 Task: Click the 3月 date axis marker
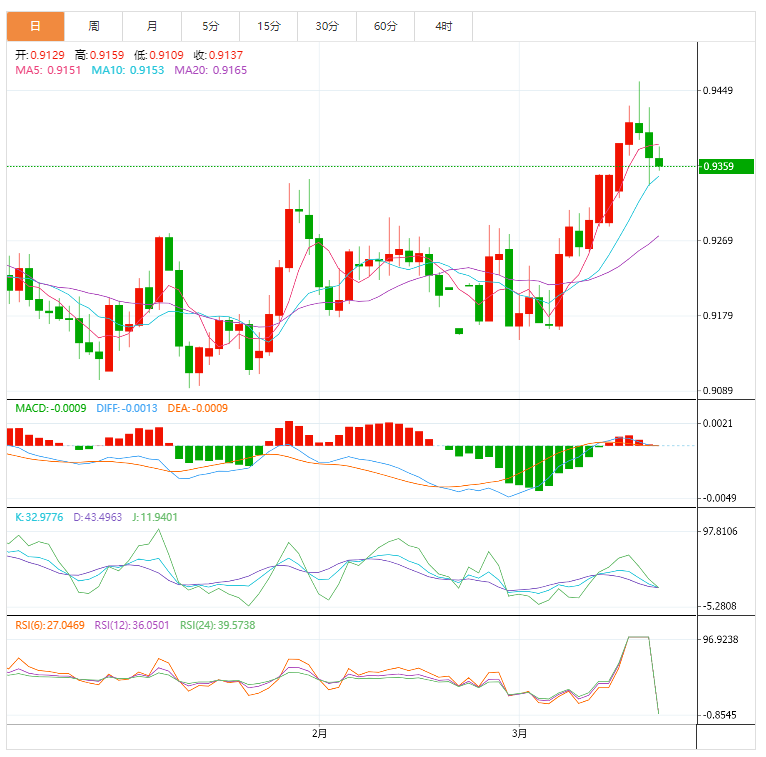[x=519, y=734]
